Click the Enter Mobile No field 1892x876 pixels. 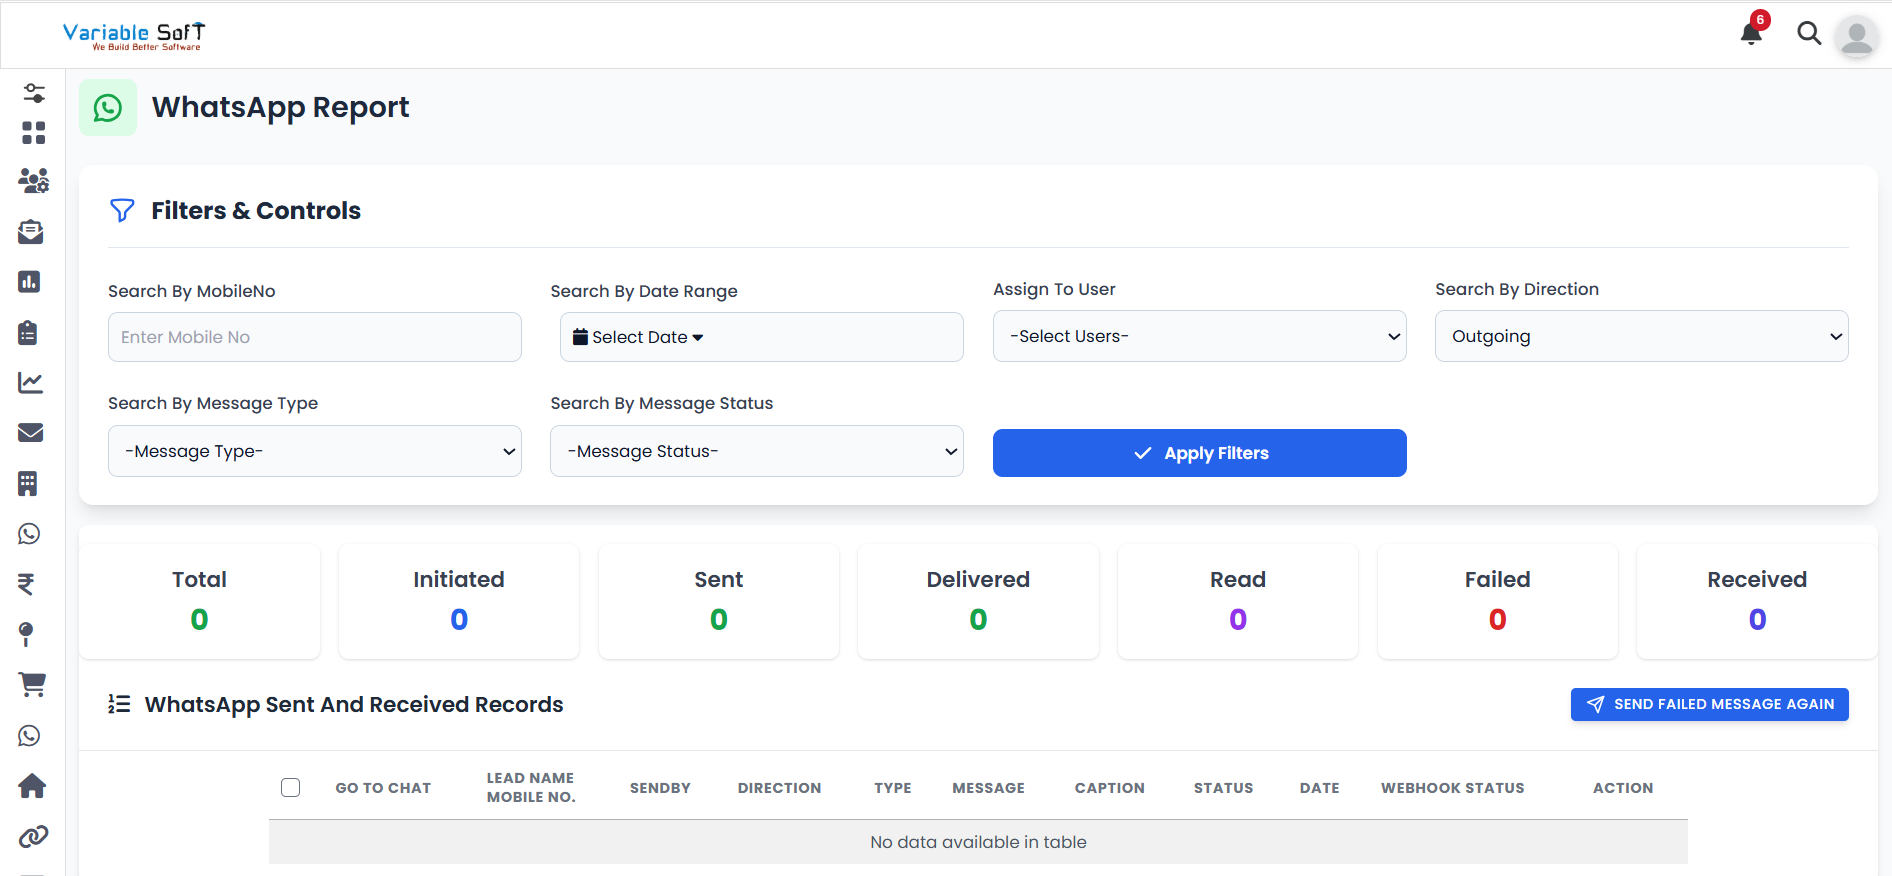click(314, 338)
